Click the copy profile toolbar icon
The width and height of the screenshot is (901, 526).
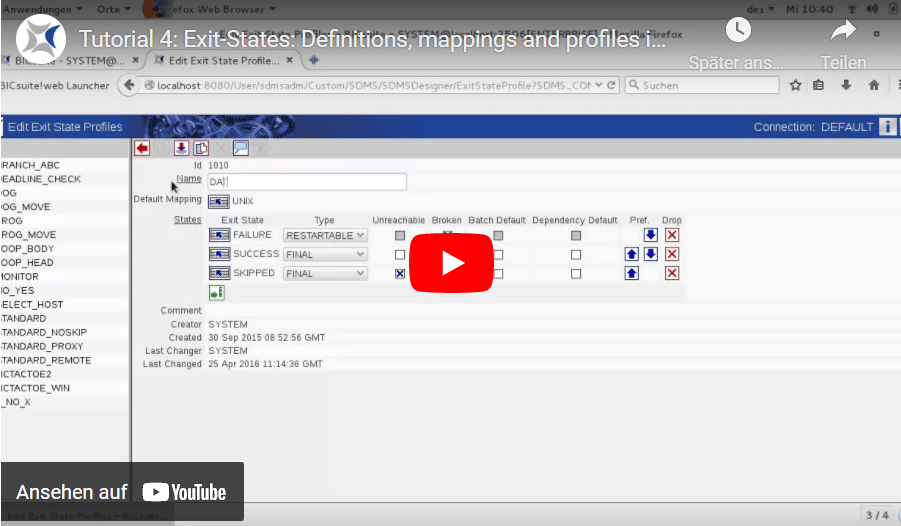coord(200,148)
